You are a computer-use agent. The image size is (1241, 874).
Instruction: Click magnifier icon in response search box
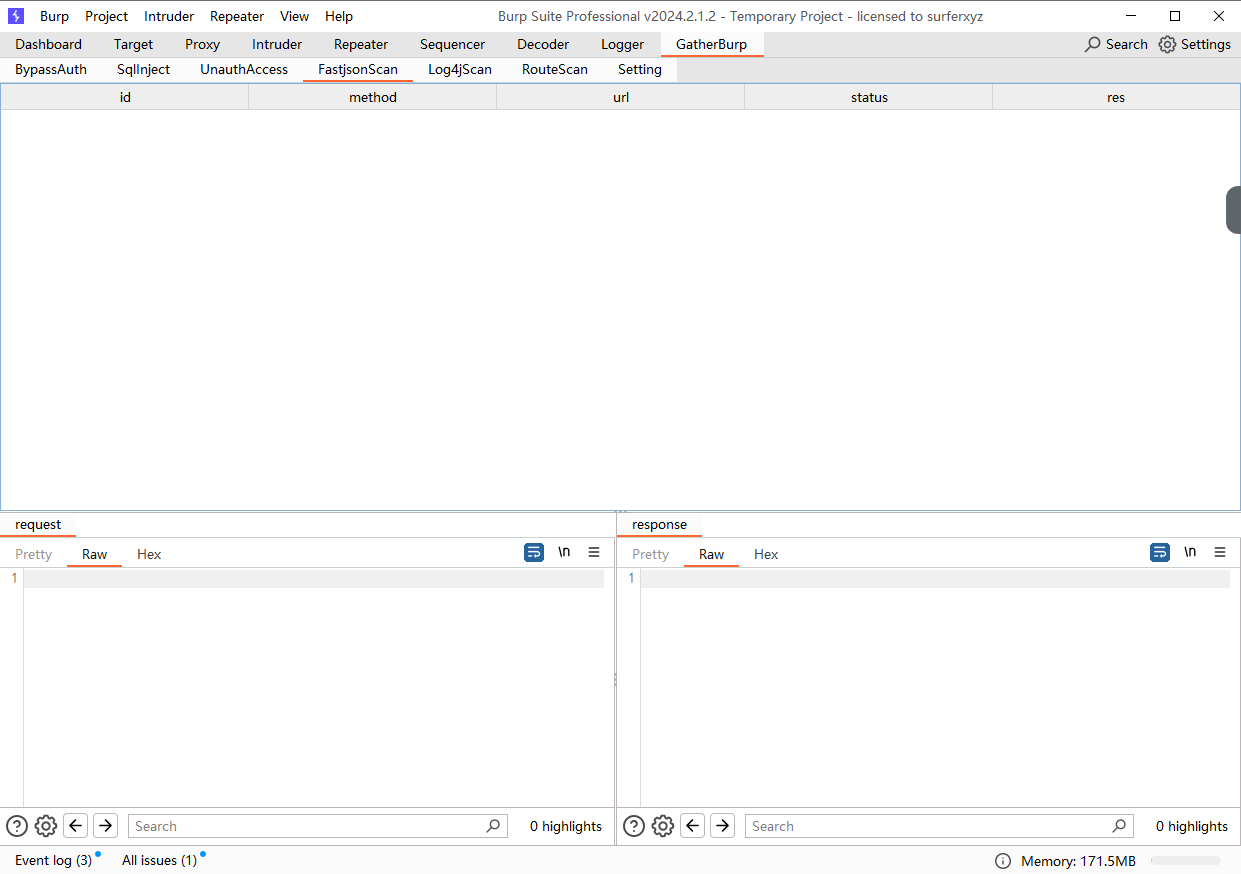[x=1119, y=826]
